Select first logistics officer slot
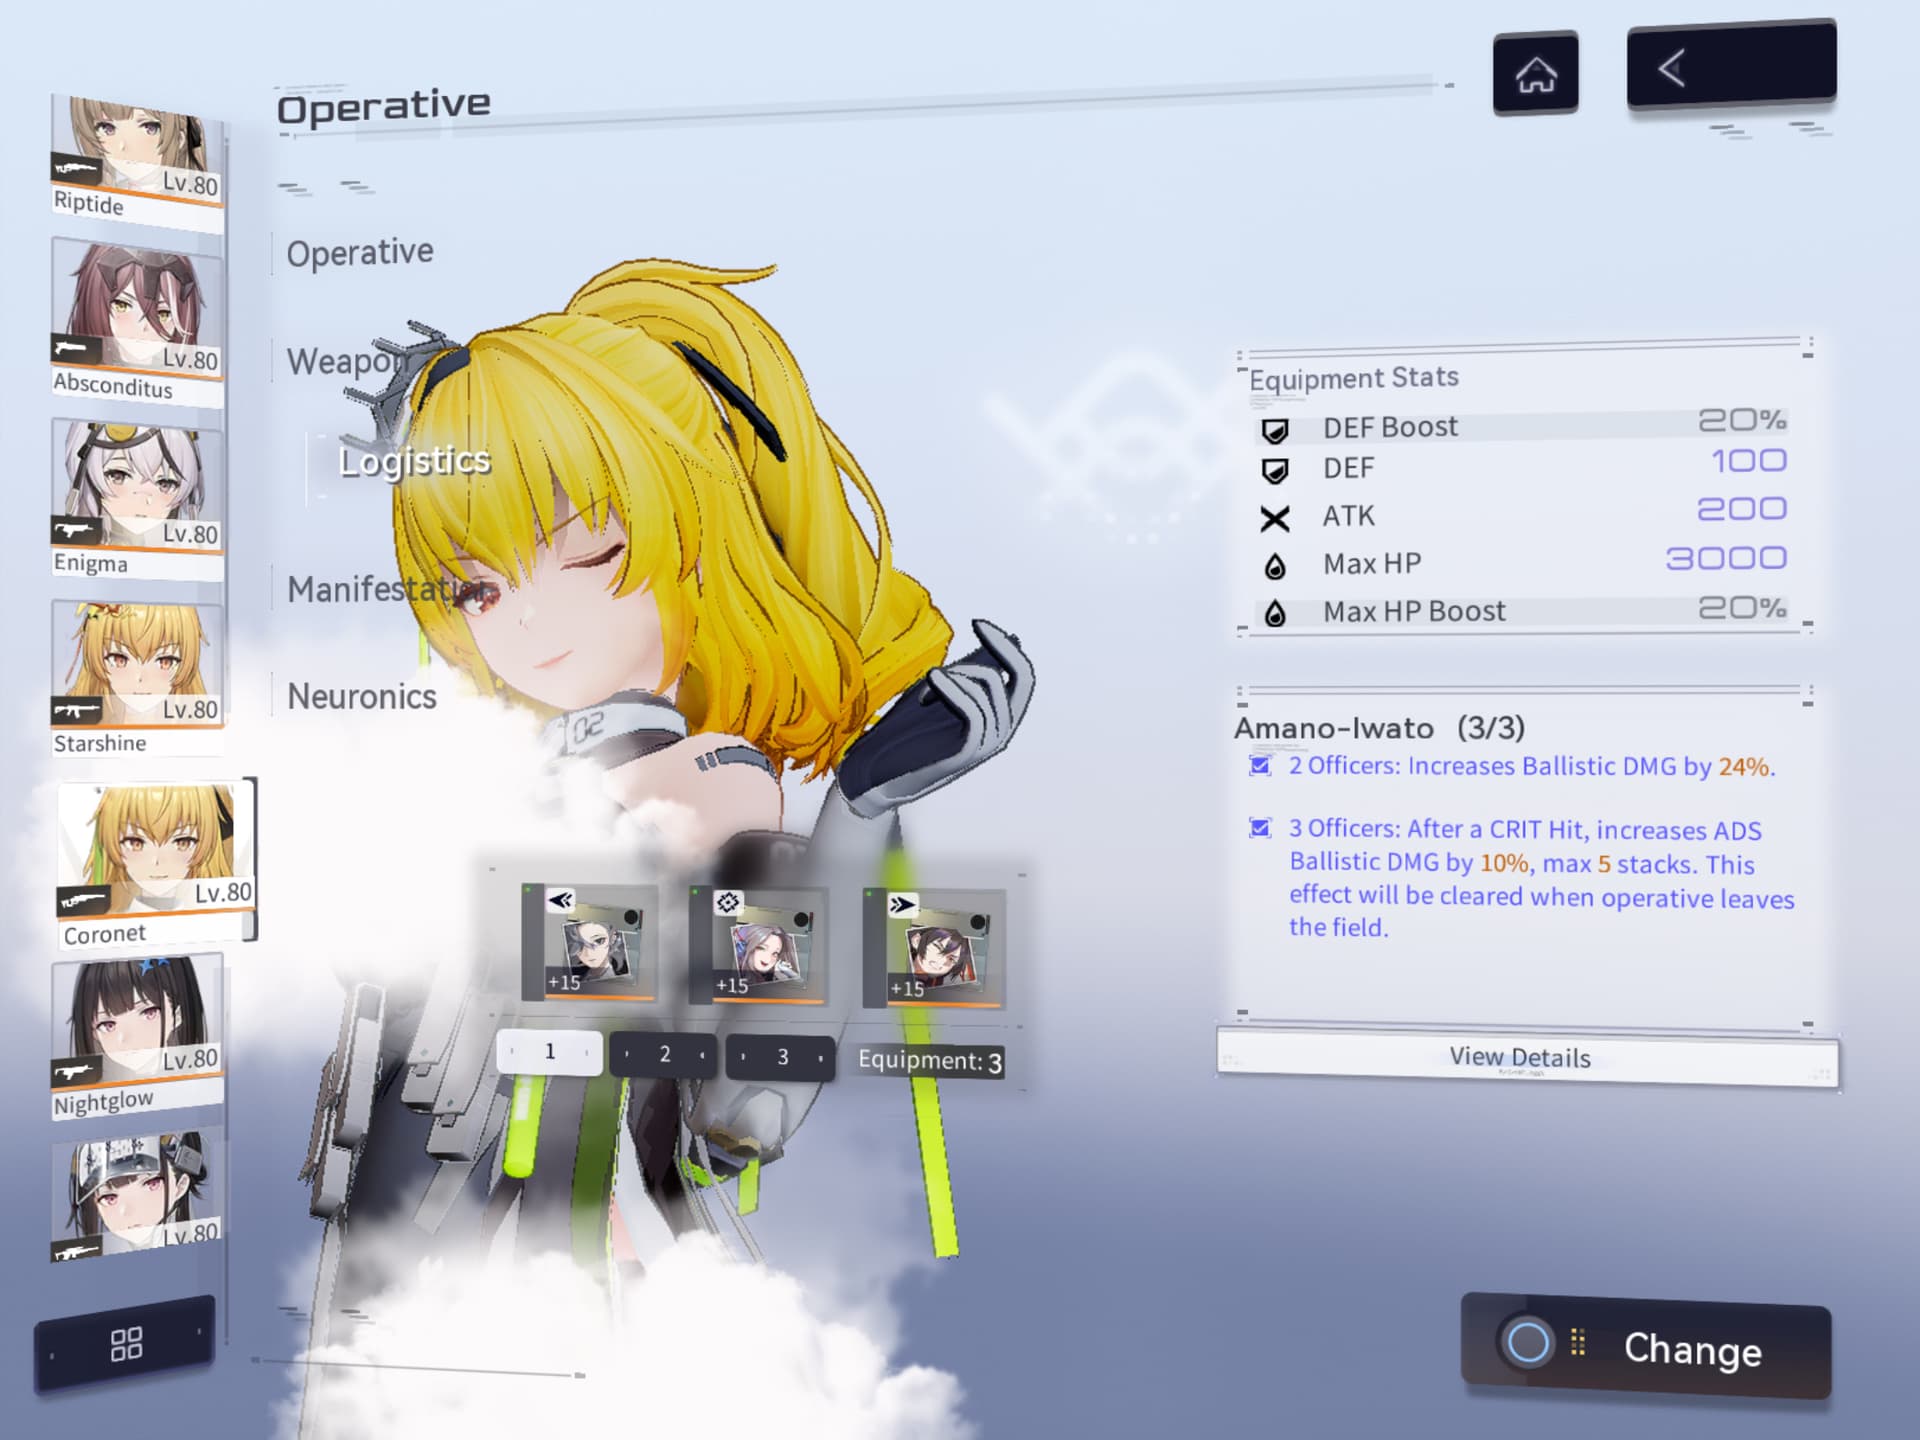 point(590,942)
